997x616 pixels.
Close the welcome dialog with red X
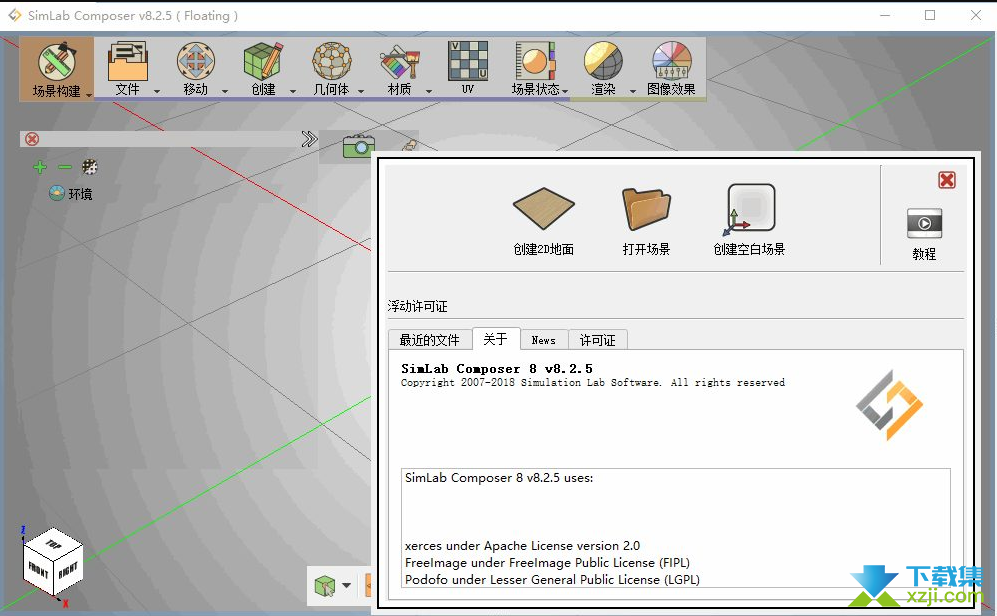(x=947, y=180)
